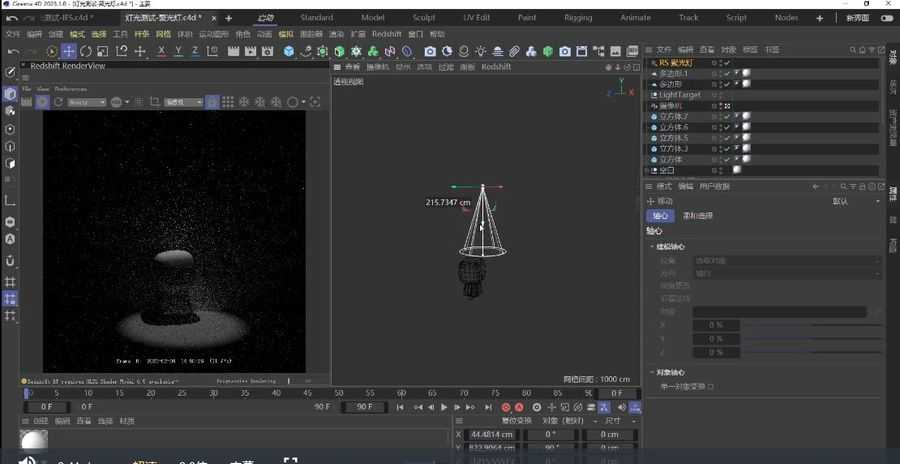Viewport: 900px width, 464px height.
Task: Click the Redshift camera icon
Action: pyautogui.click(x=565, y=51)
